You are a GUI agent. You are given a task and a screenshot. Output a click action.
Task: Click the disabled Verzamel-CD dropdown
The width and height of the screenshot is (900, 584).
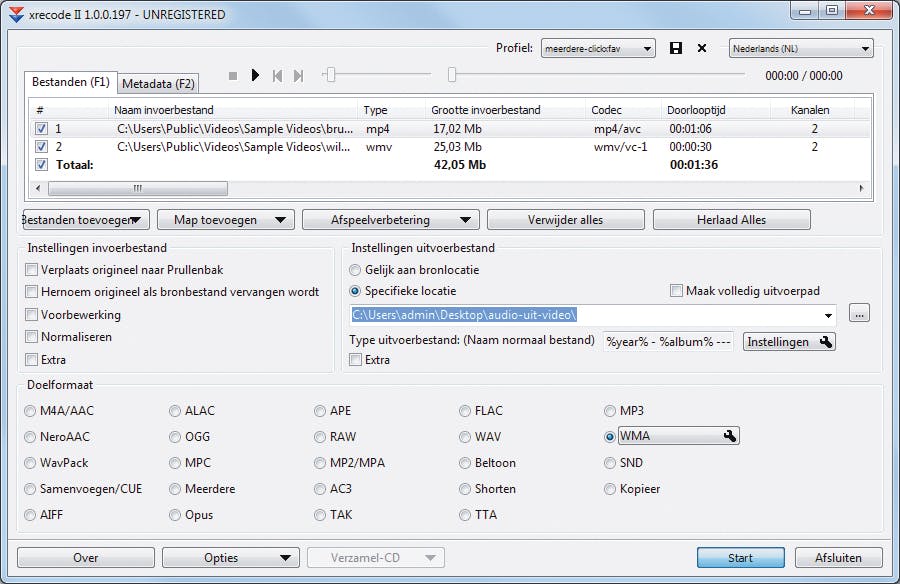coord(376,558)
